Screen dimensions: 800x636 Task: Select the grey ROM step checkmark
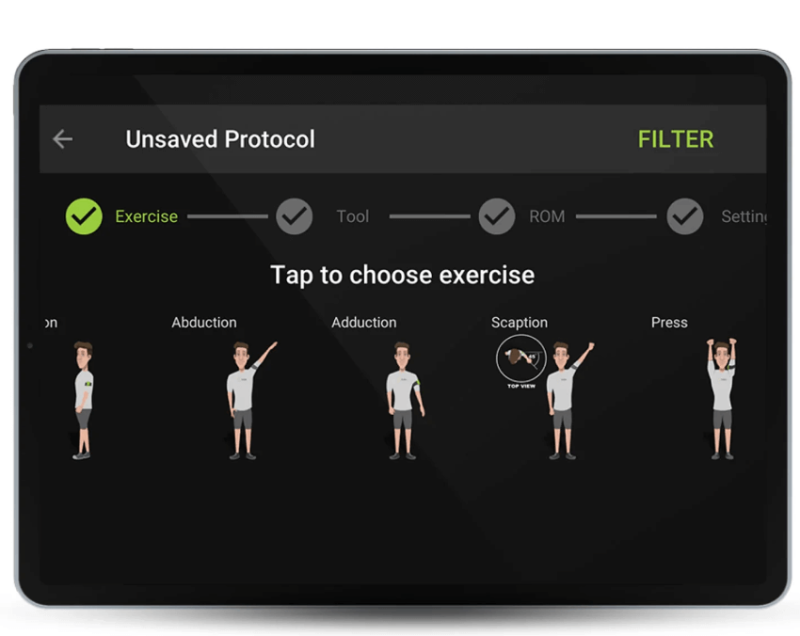pos(496,216)
